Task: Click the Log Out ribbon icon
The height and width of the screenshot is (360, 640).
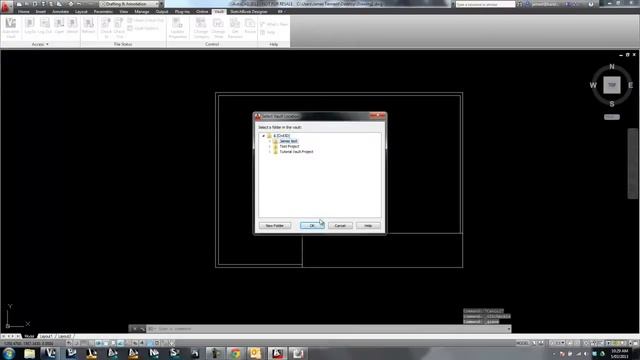Action: 45,26
